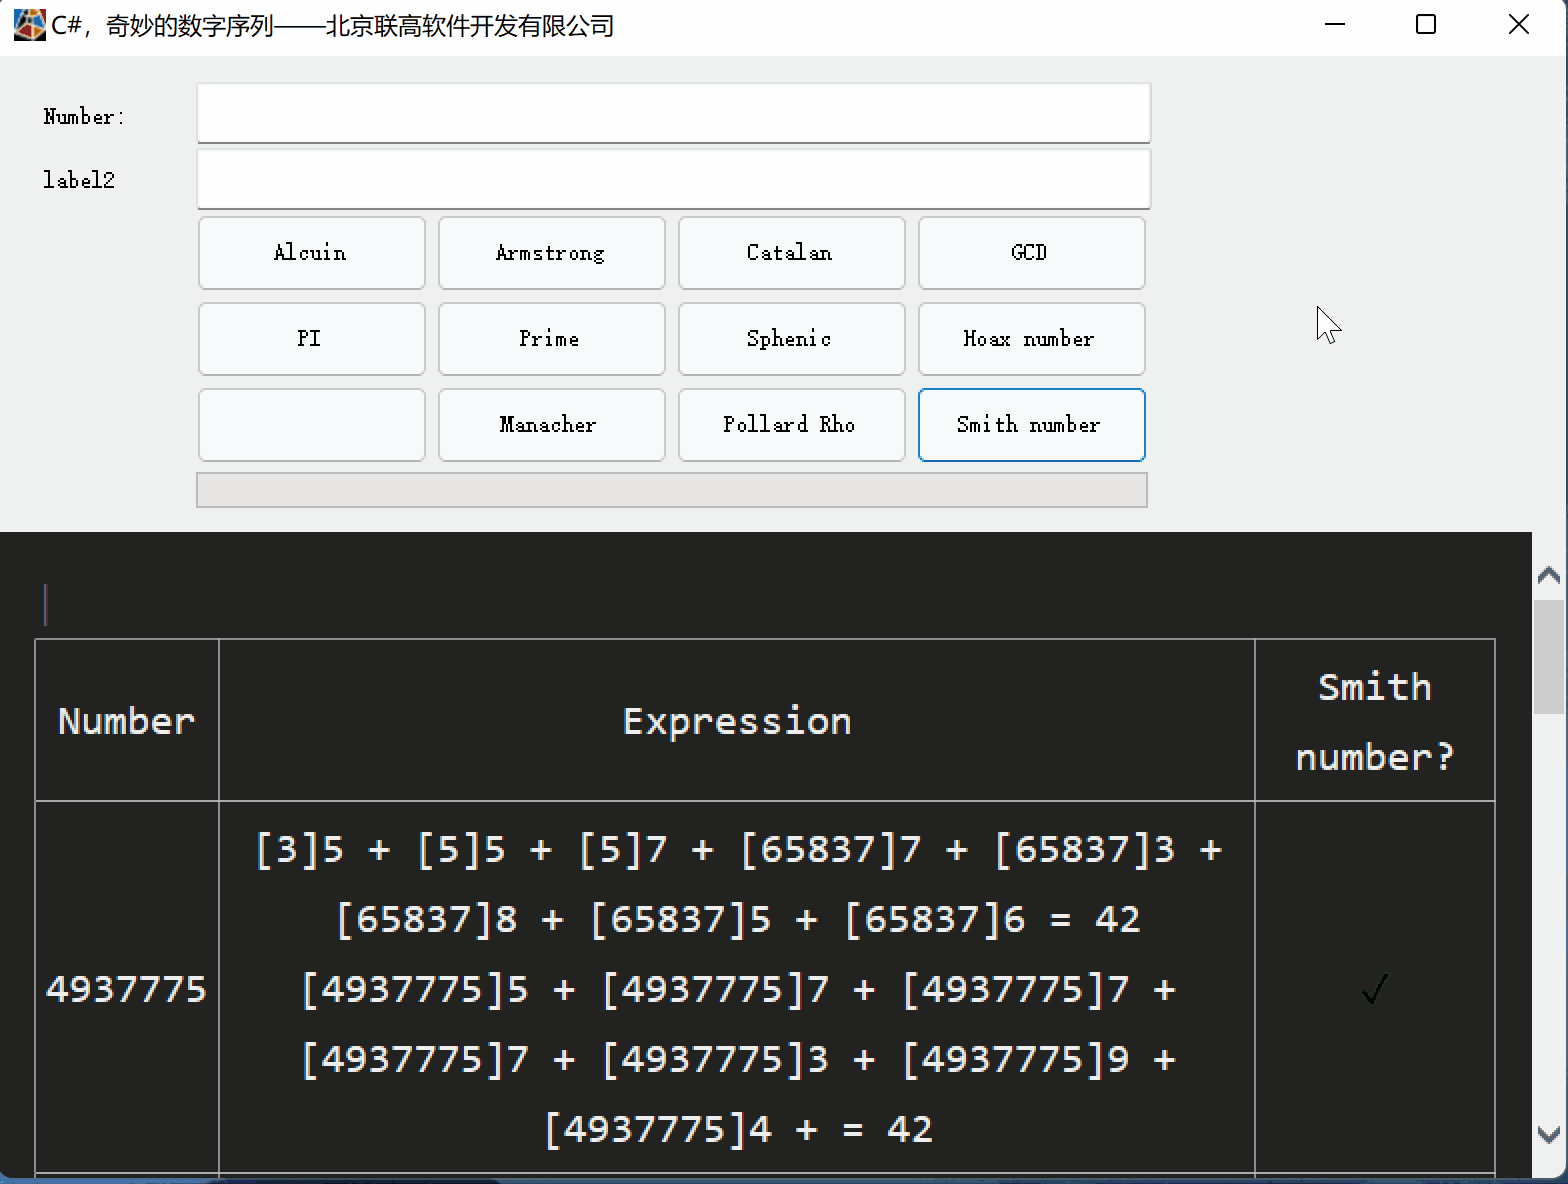1568x1184 pixels.
Task: Maximize the application window
Action: pyautogui.click(x=1426, y=25)
